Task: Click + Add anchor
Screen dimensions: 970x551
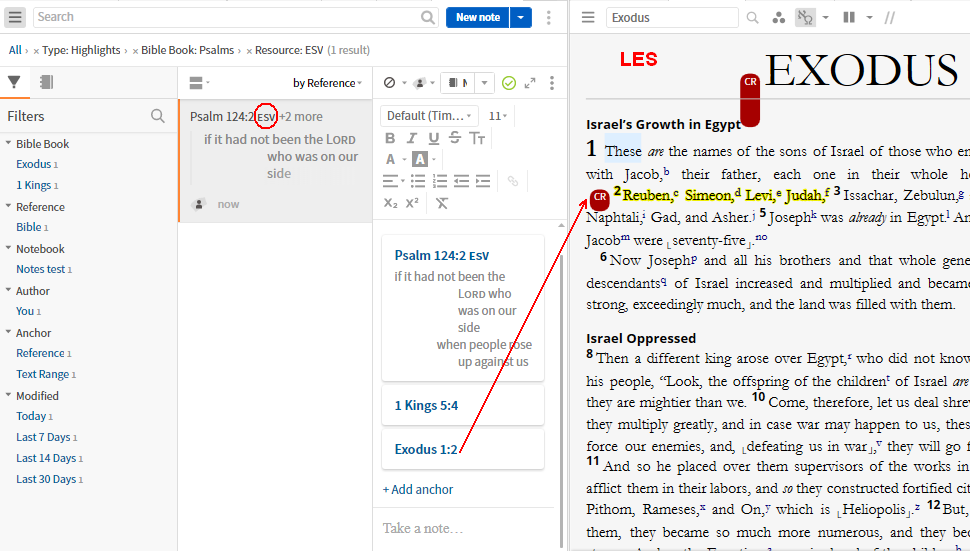Action: 418,489
